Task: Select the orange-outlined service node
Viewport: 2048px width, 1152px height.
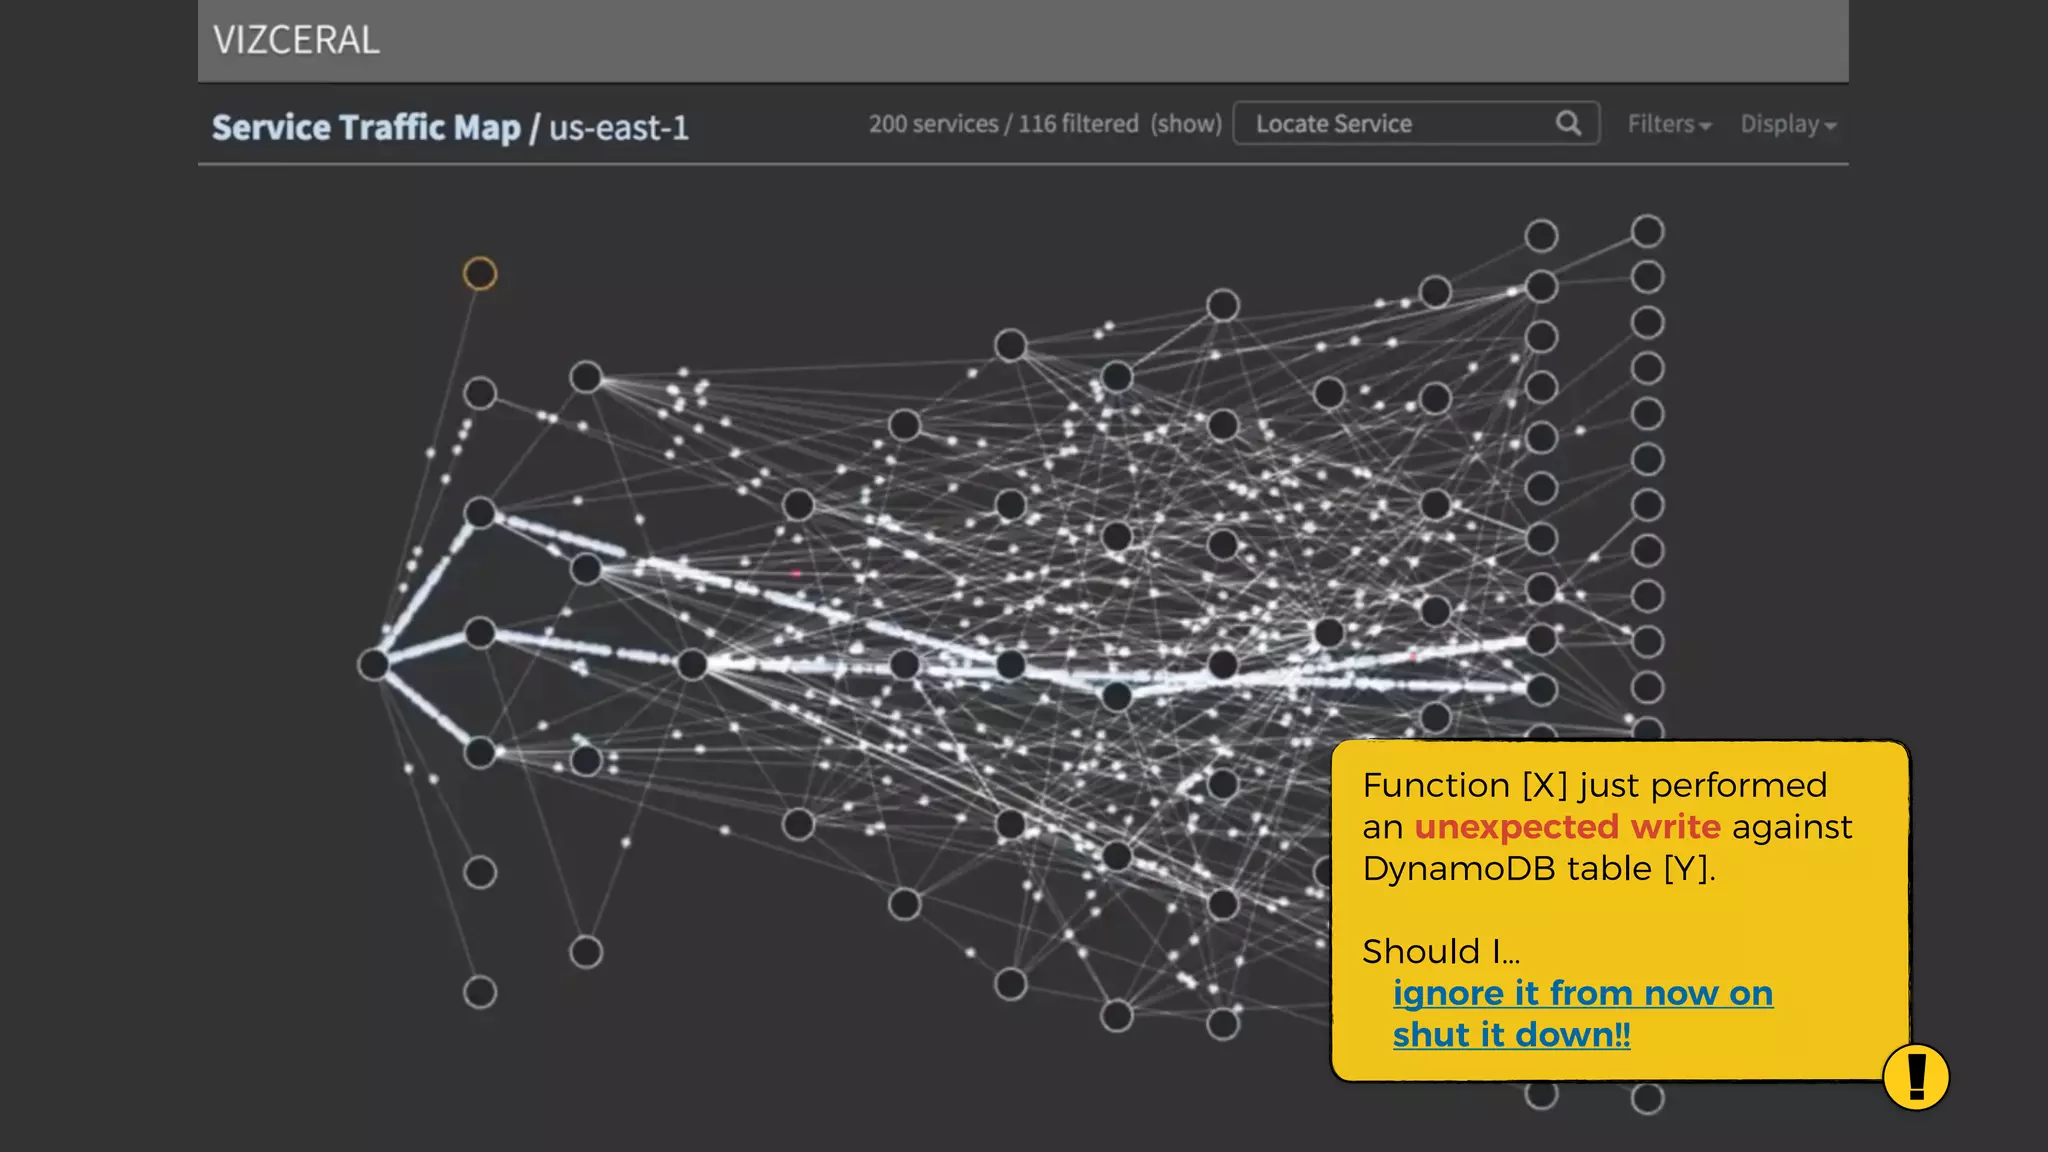Action: click(480, 273)
